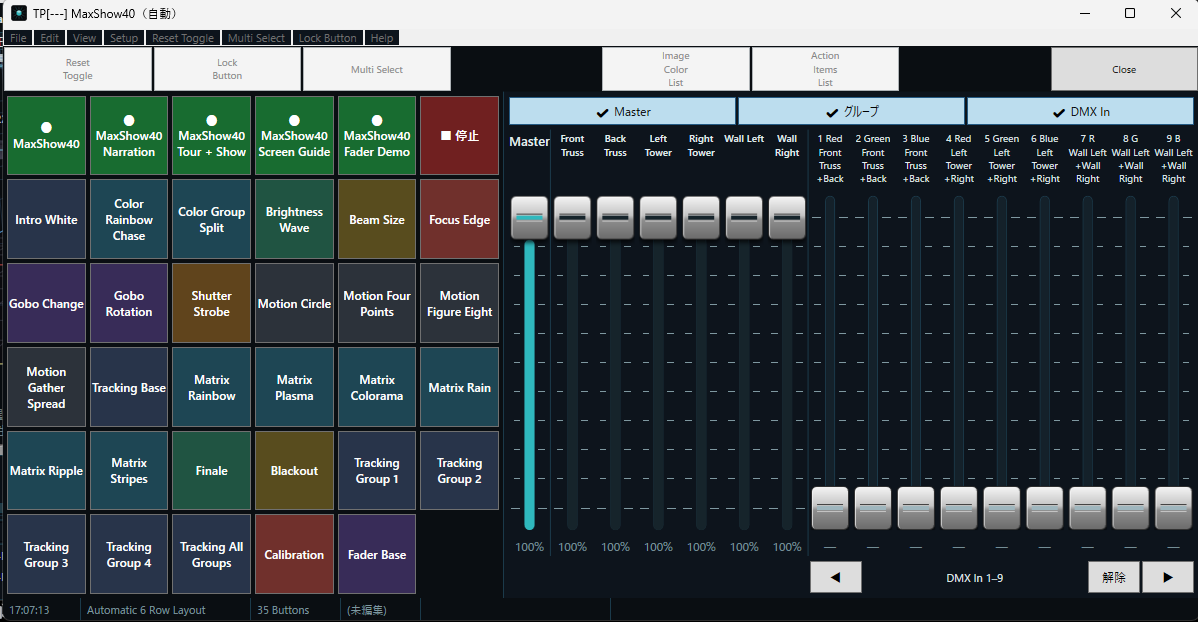Click the 1 Red Front Truss DMX fader
Image resolution: width=1198 pixels, height=622 pixels.
830,507
